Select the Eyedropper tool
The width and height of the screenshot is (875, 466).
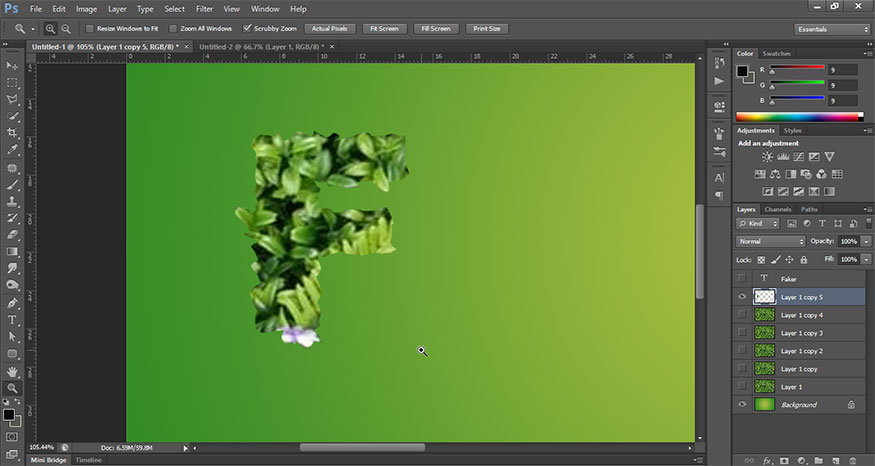12,150
